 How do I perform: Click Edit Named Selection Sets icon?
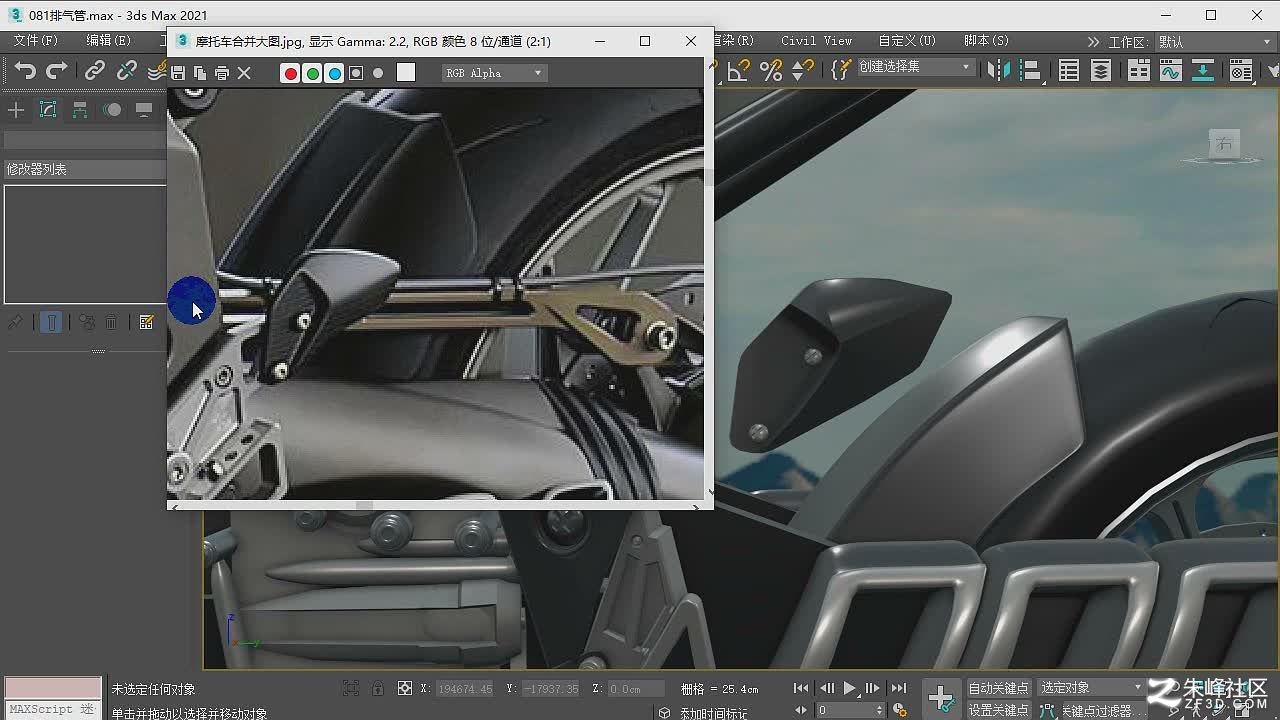point(841,70)
